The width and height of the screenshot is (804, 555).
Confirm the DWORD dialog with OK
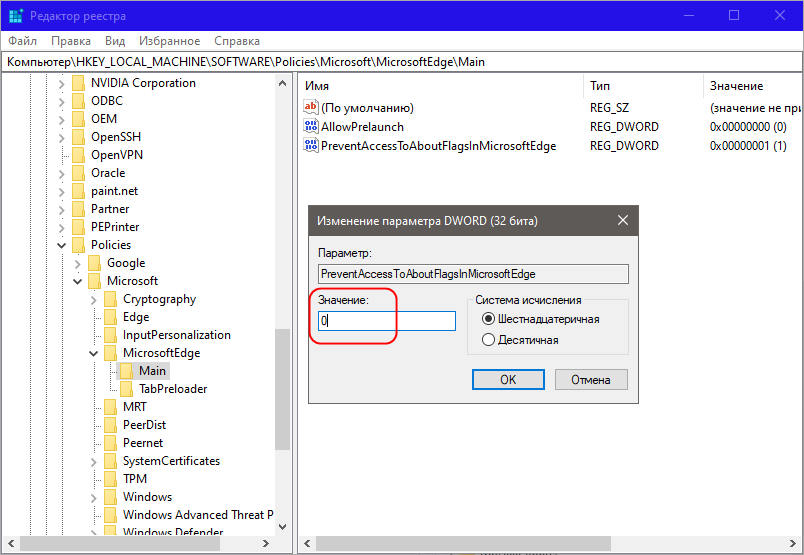click(x=508, y=380)
